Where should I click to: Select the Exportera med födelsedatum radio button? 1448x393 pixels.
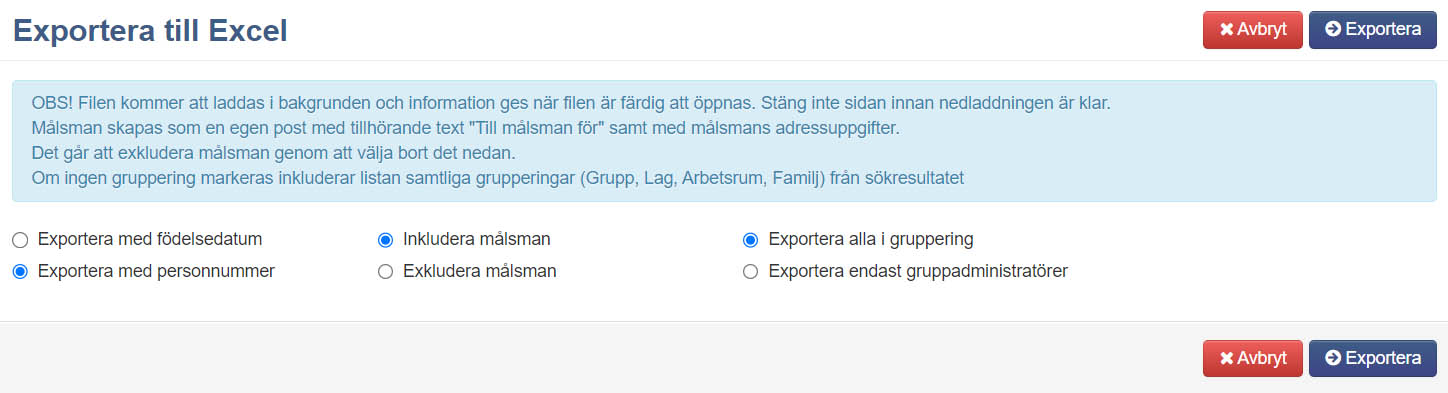click(20, 240)
